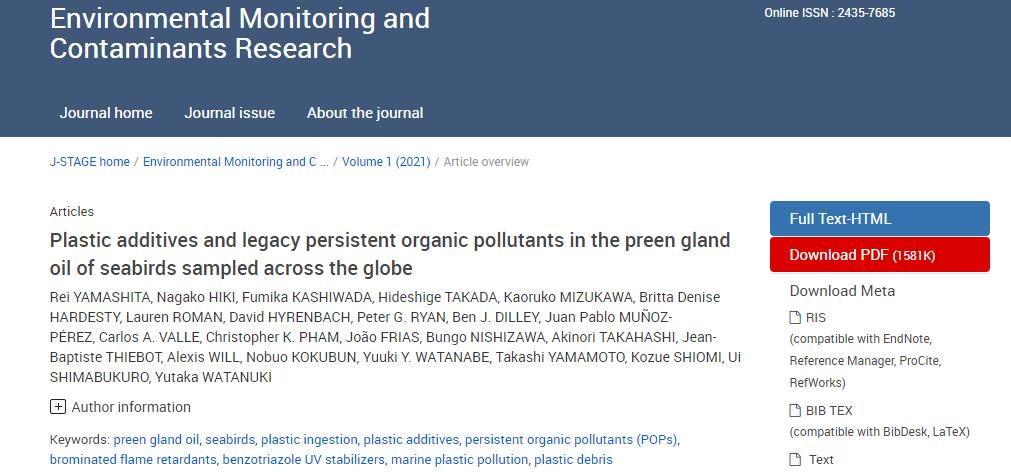Click 'benzotriazole UV stabilizers' keyword link
Image resolution: width=1011 pixels, height=472 pixels.
[x=304, y=460]
